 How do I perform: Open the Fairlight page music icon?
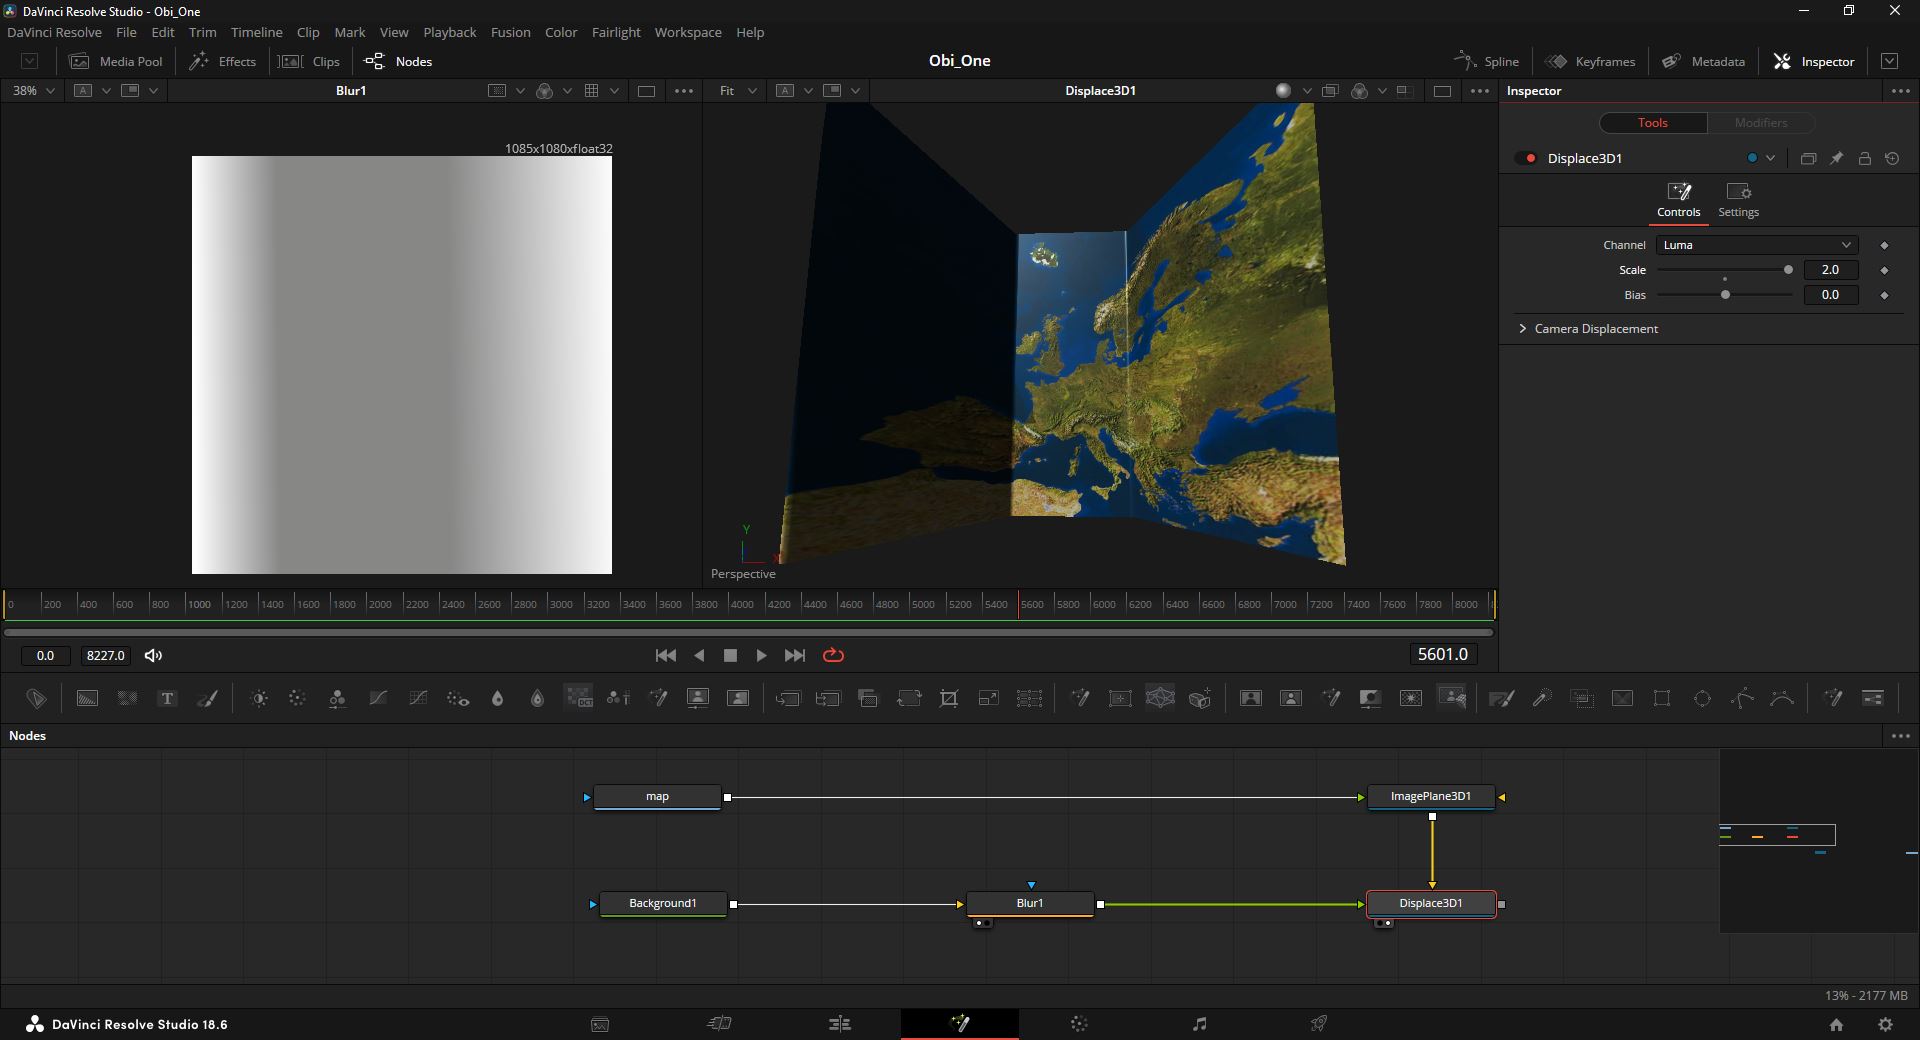(1199, 1023)
